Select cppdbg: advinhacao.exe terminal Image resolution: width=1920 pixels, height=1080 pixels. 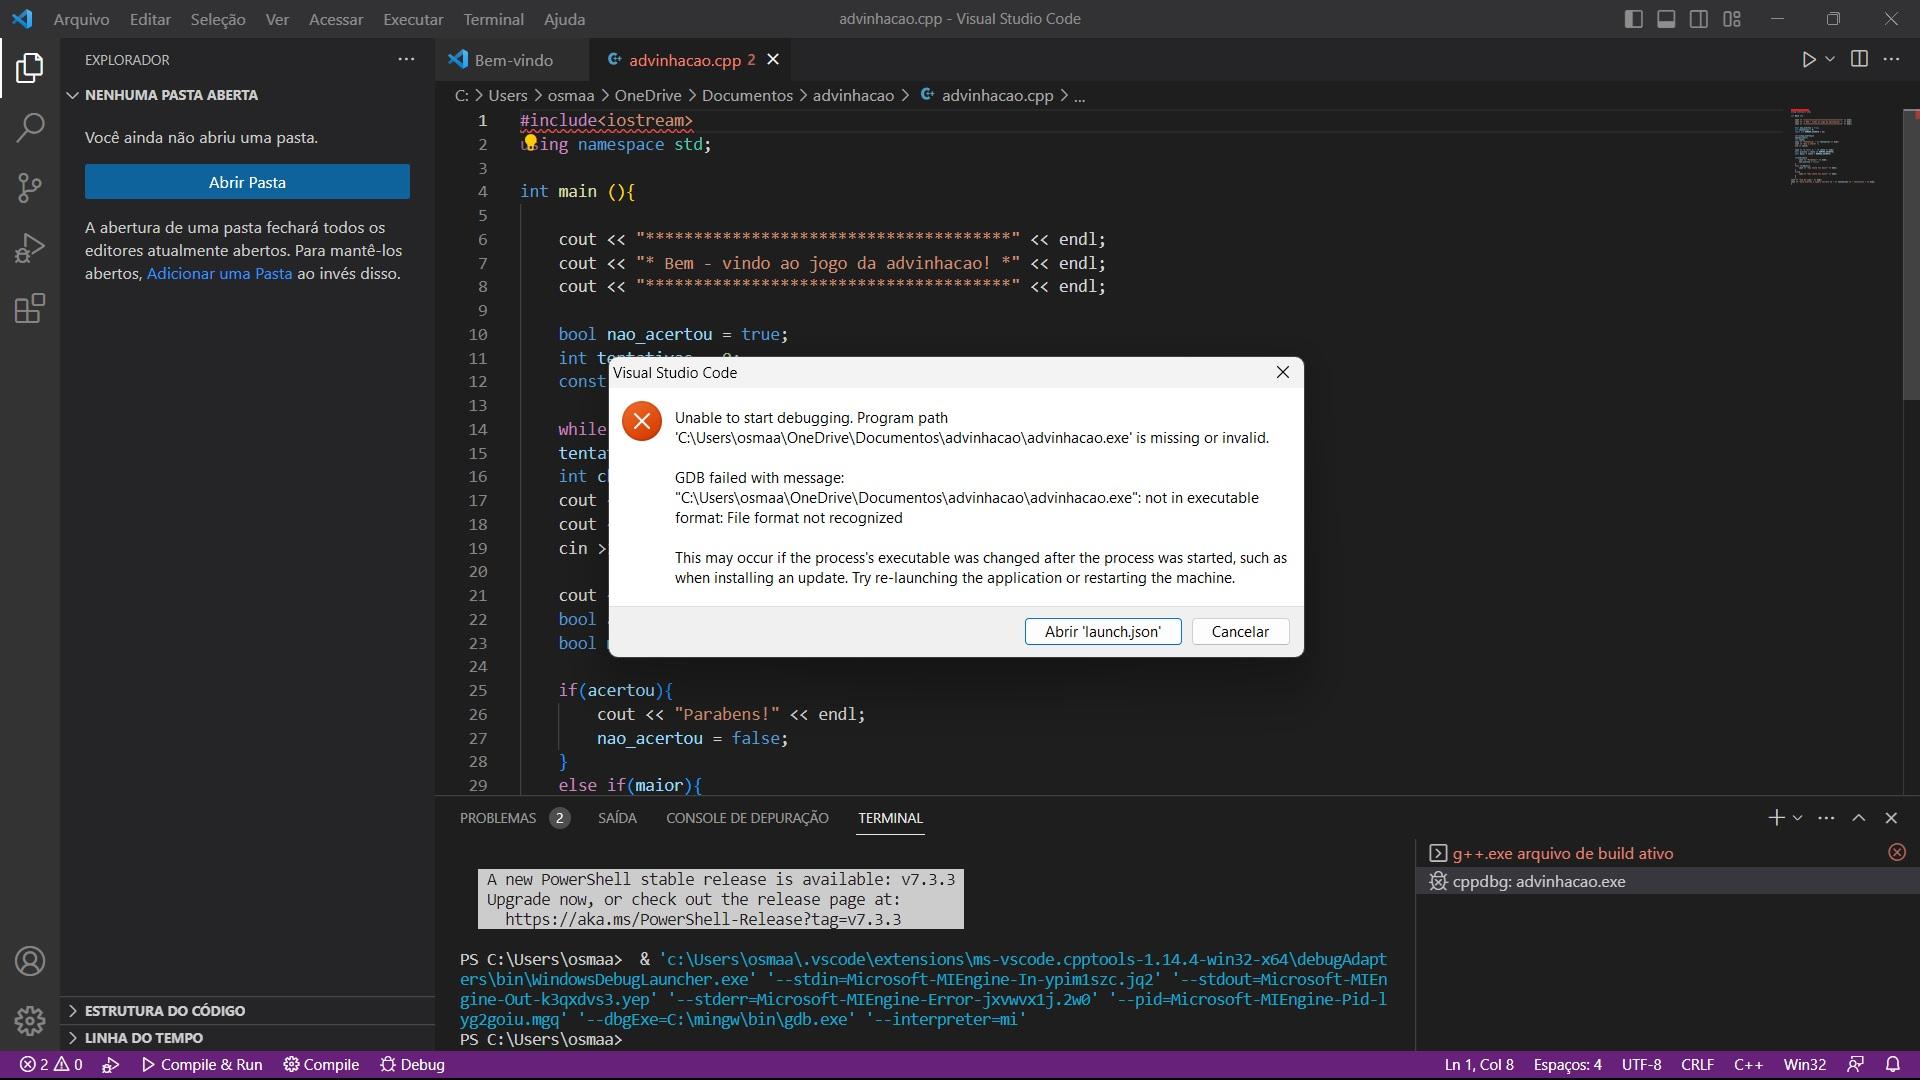[x=1539, y=882]
